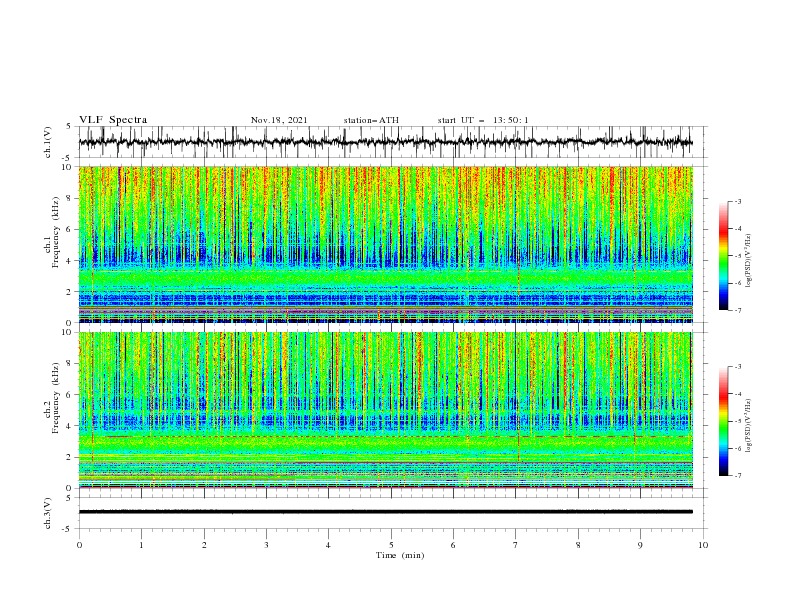Click the time axis tick label "10"
This screenshot has height=612, width=792.
(x=703, y=545)
